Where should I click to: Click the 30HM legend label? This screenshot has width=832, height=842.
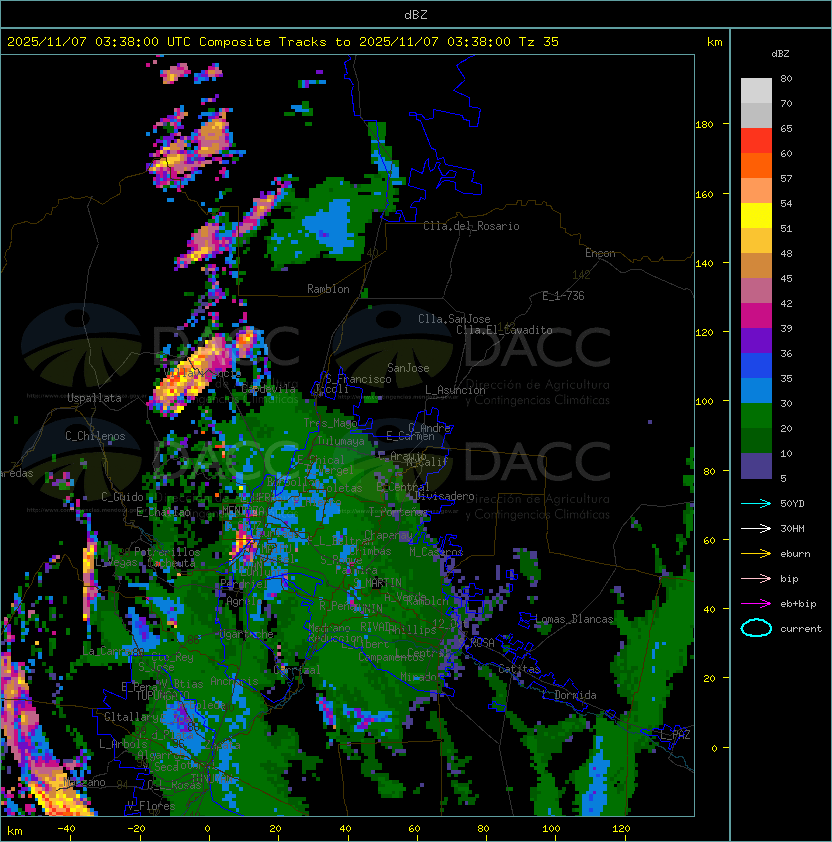pyautogui.click(x=792, y=529)
